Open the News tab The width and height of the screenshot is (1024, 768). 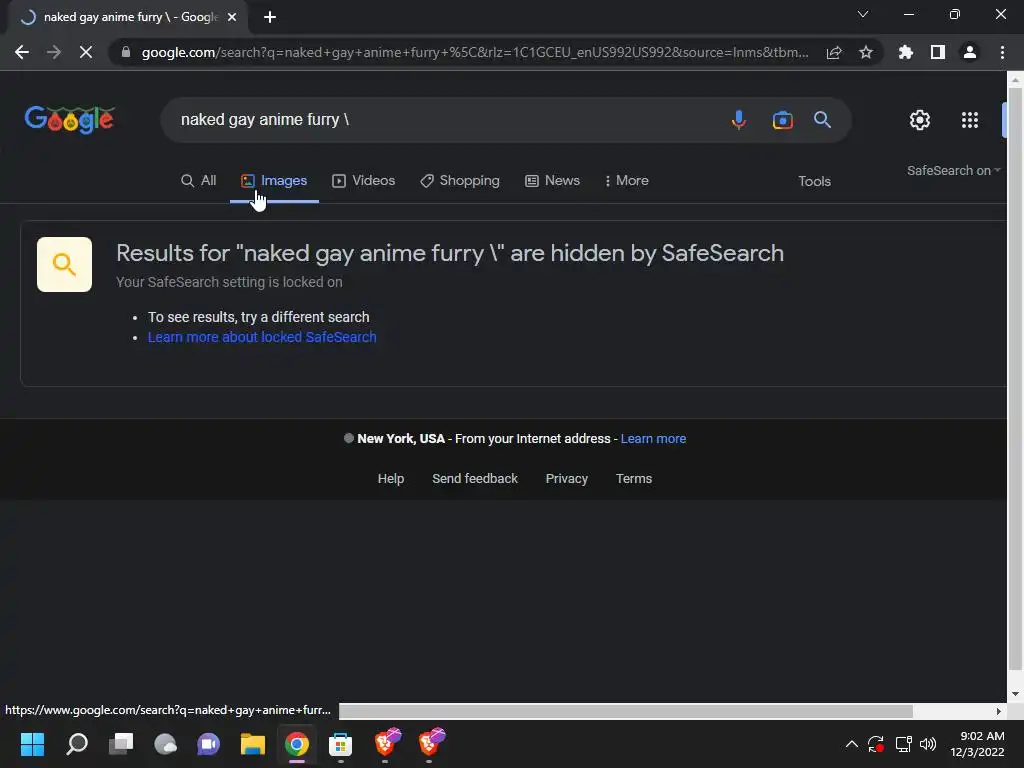552,181
